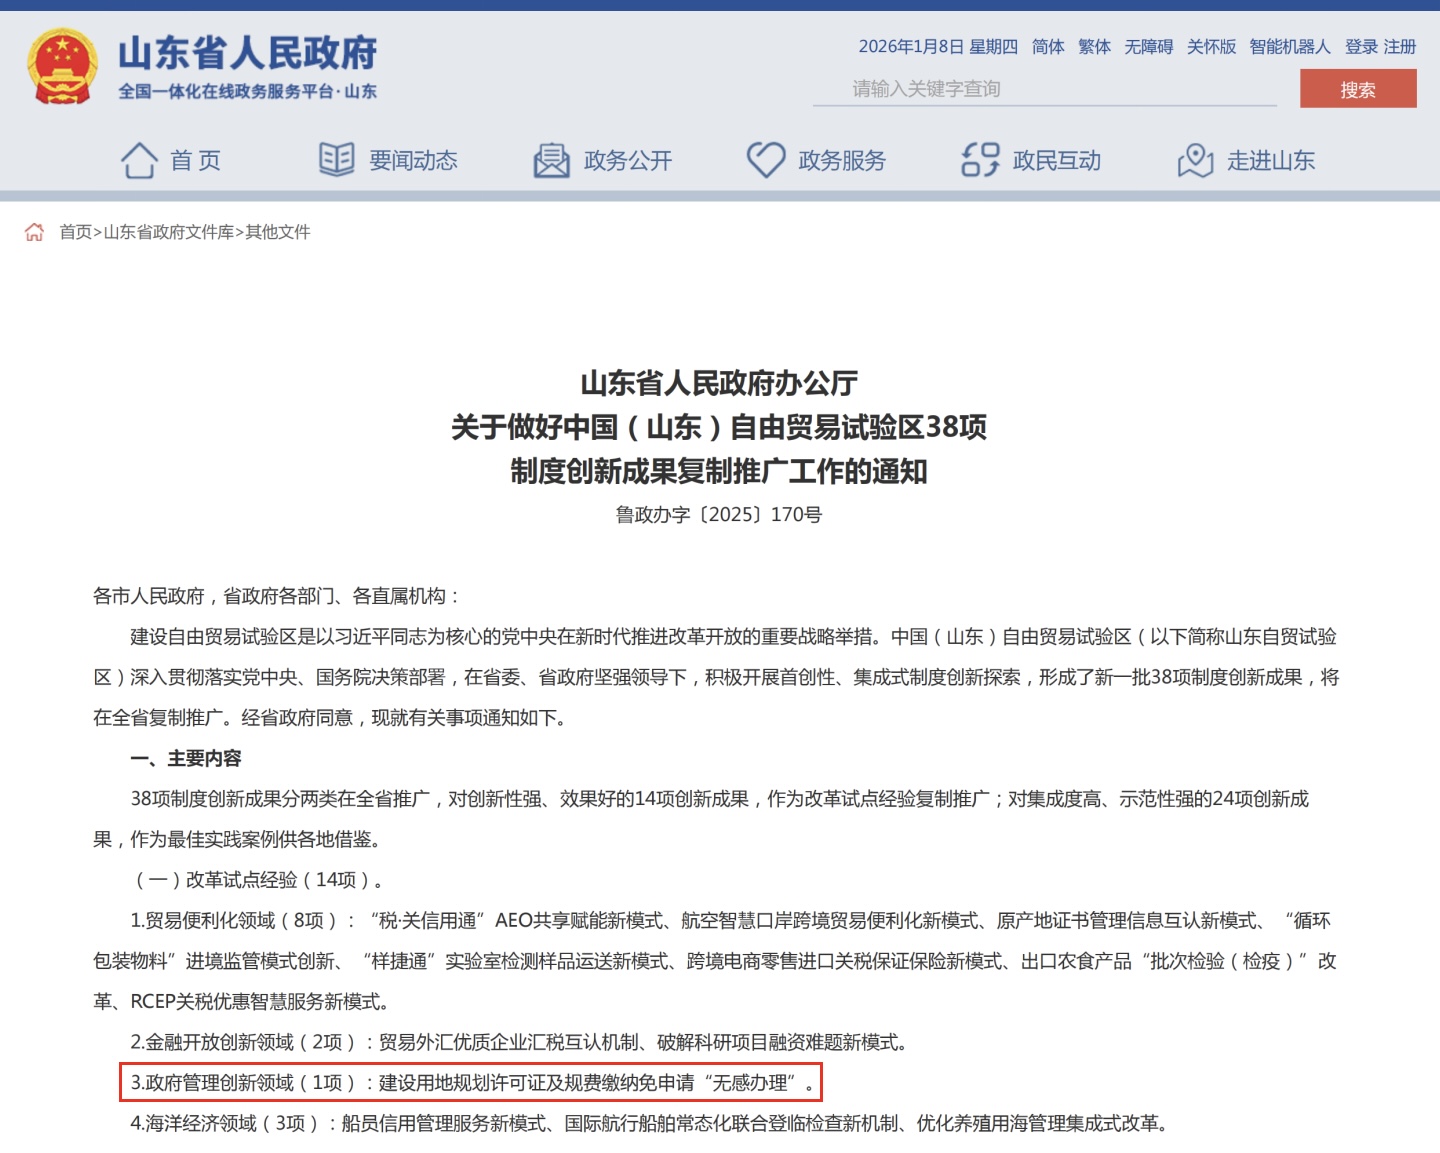Click the 注册 register link
1440x1153 pixels.
click(x=1400, y=47)
